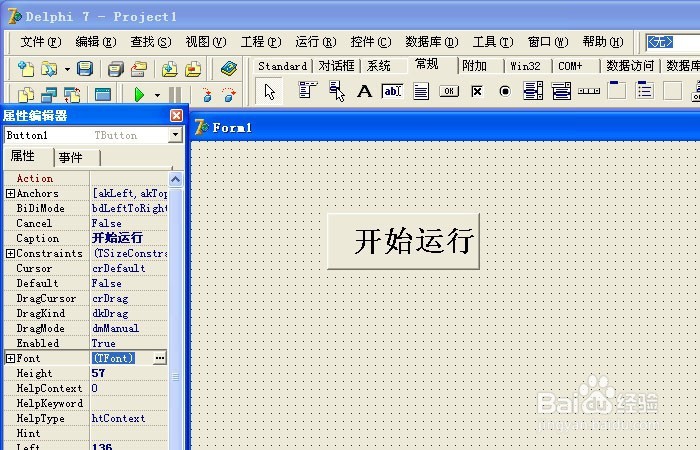Image resolution: width=700 pixels, height=450 pixels.
Task: Switch to the 系统 palette tab
Action: coord(379,66)
